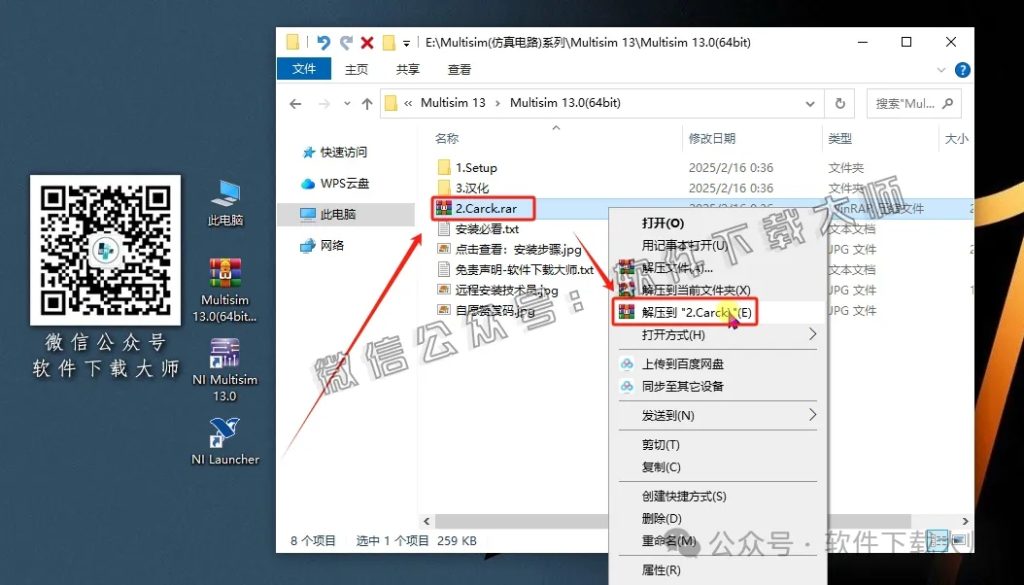Click the Back navigation arrow

coord(295,103)
